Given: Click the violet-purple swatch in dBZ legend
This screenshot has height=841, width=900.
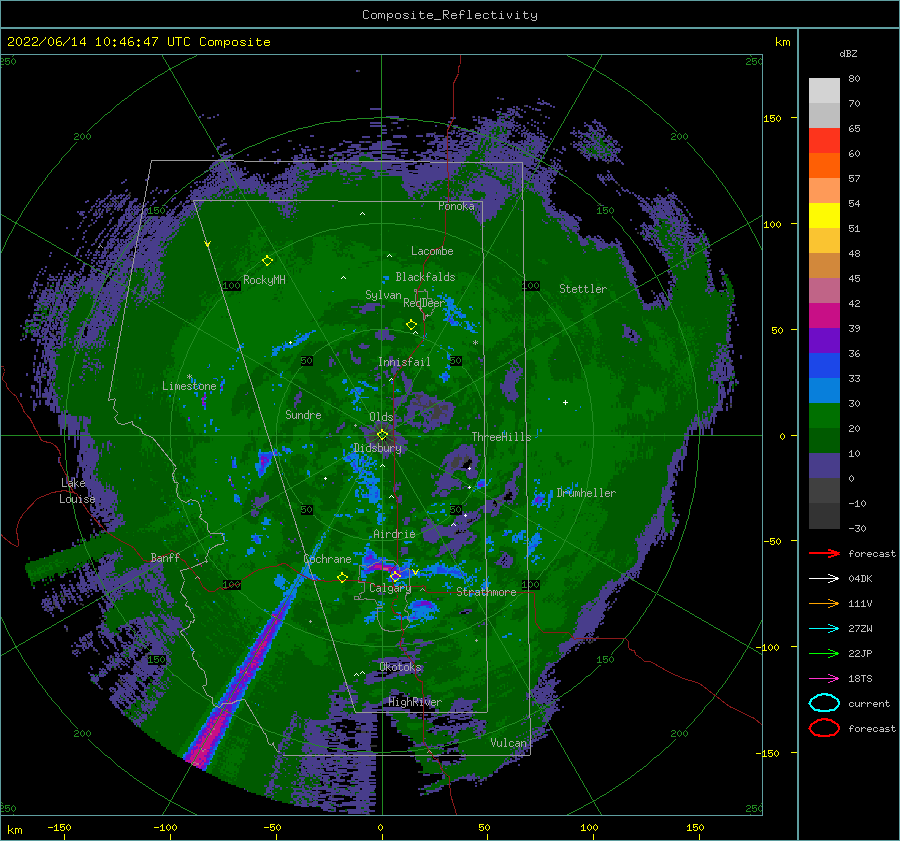Looking at the screenshot, I should pos(824,340).
